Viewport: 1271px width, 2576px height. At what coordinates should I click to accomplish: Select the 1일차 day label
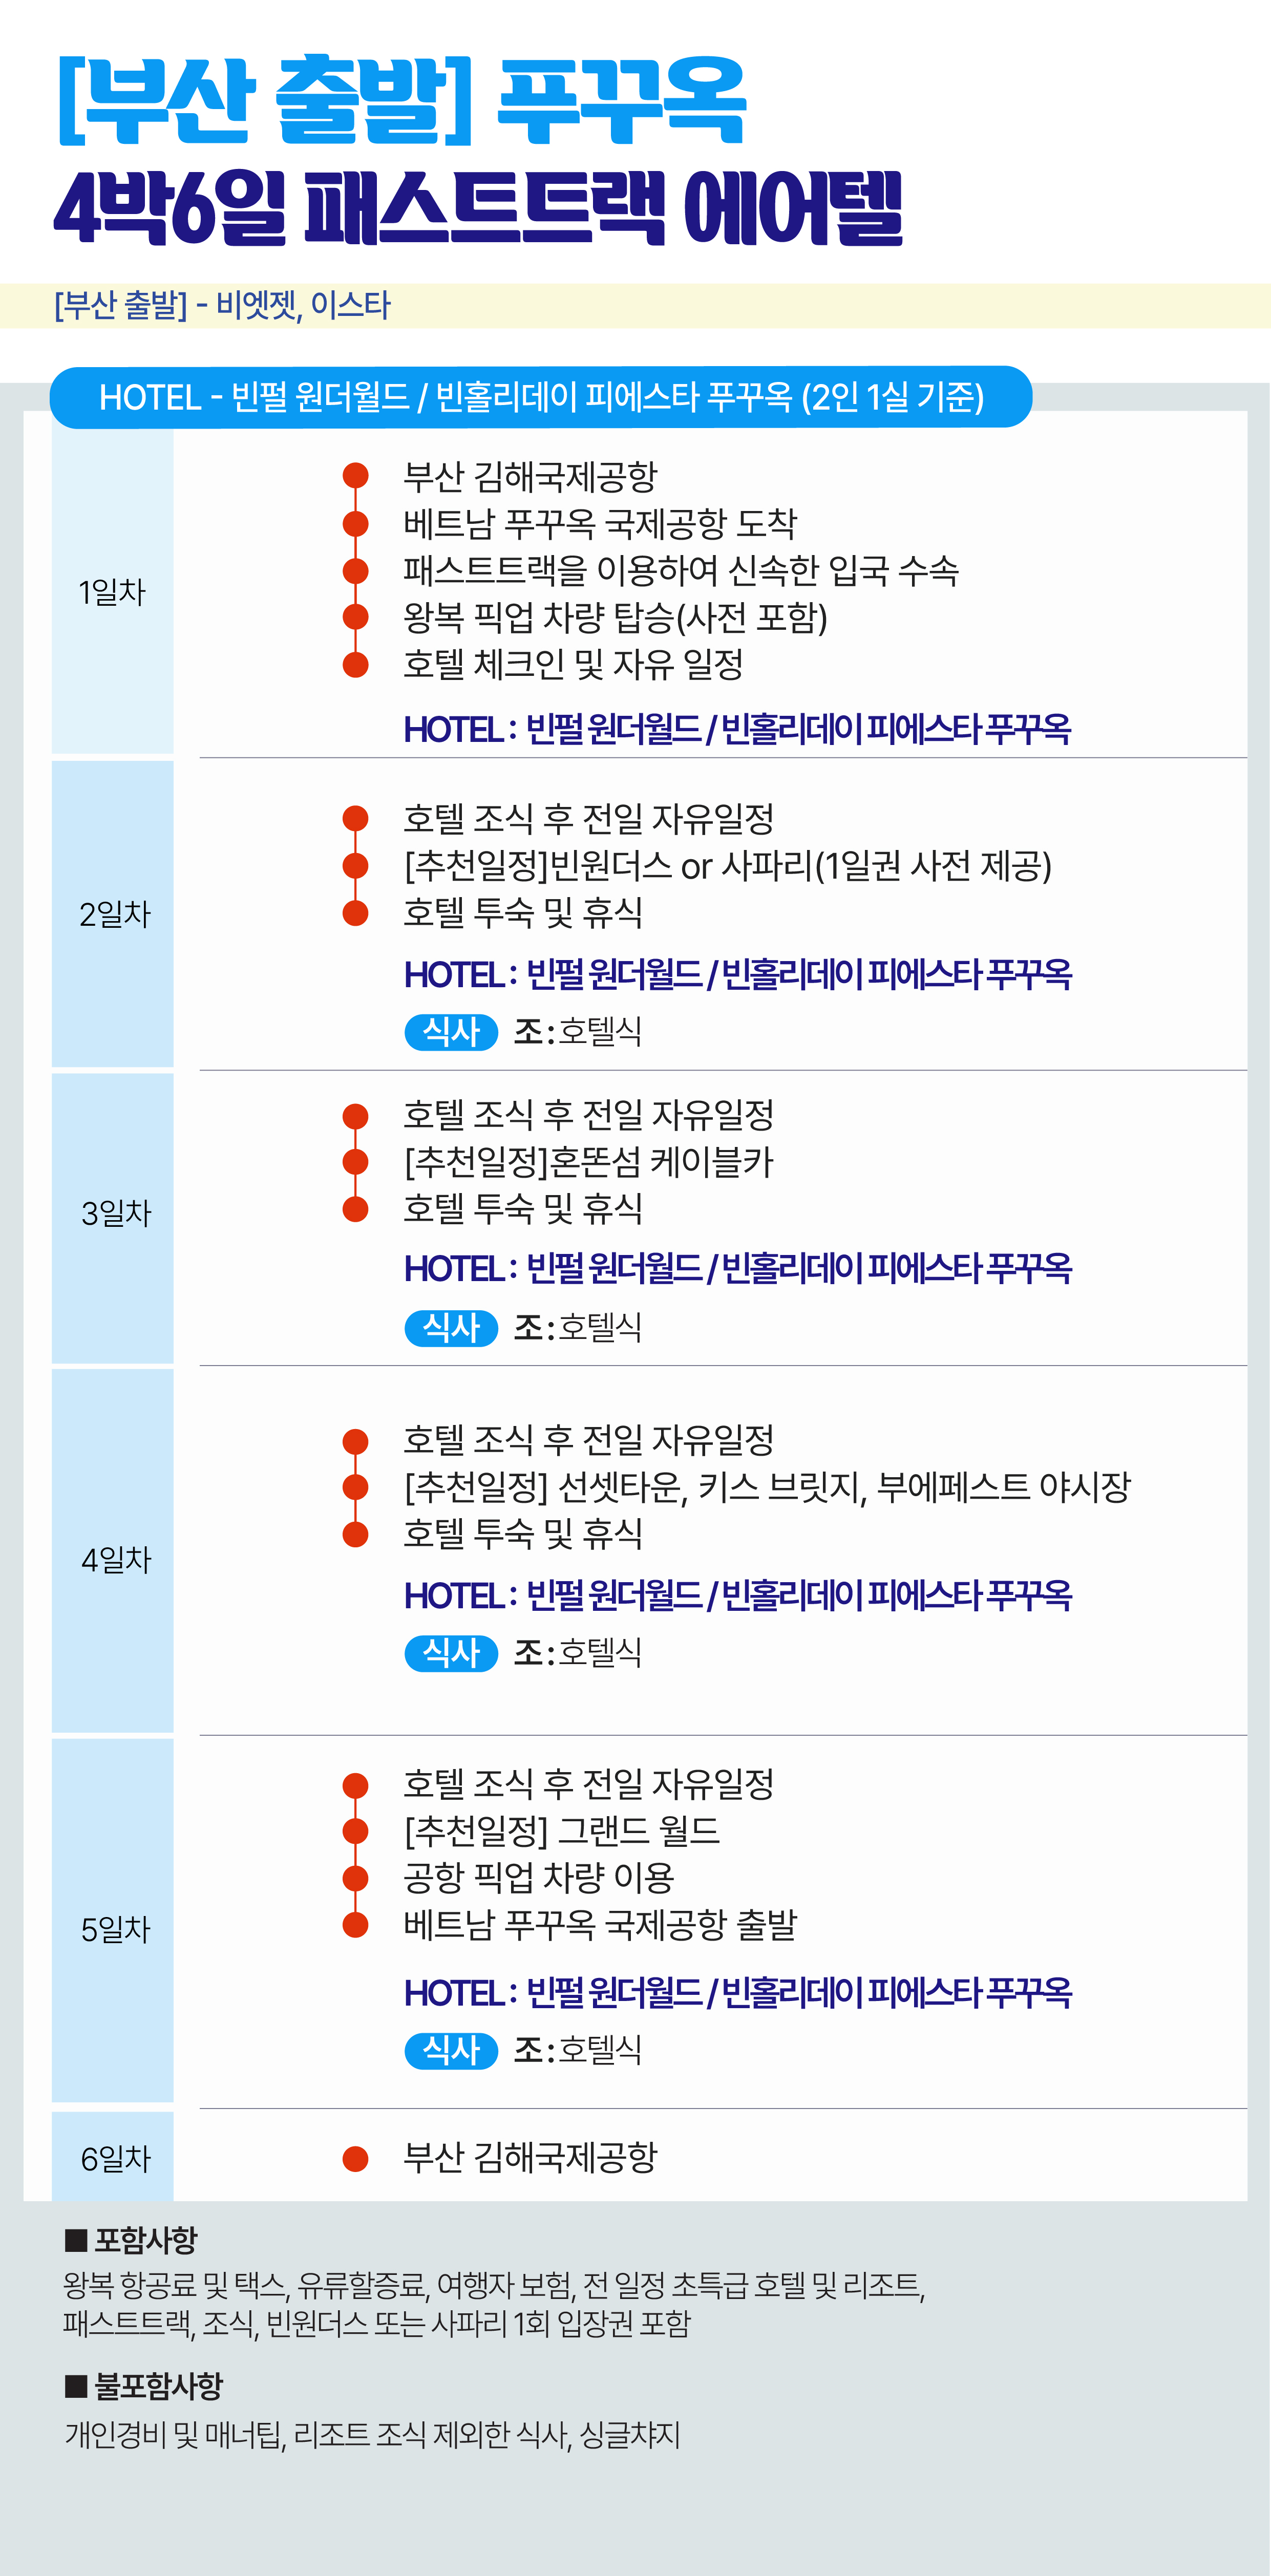112,592
